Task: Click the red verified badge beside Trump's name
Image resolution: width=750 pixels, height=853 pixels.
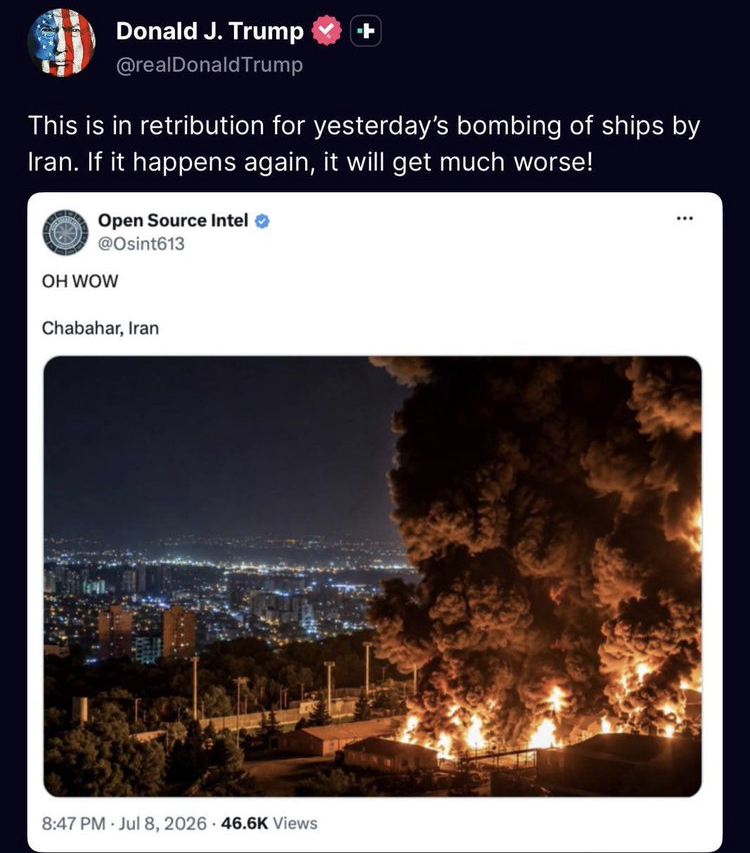Action: [326, 31]
